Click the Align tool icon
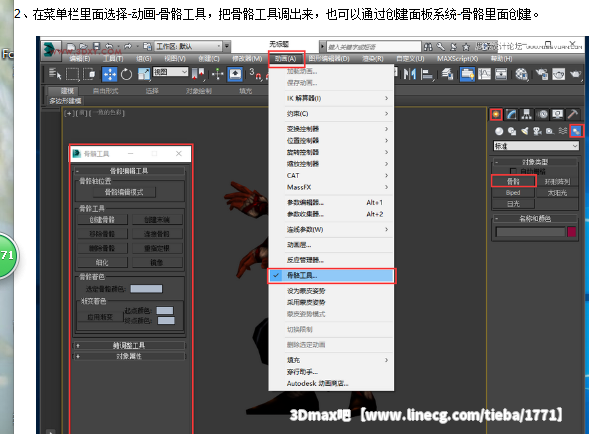602x434 pixels. (x=427, y=74)
